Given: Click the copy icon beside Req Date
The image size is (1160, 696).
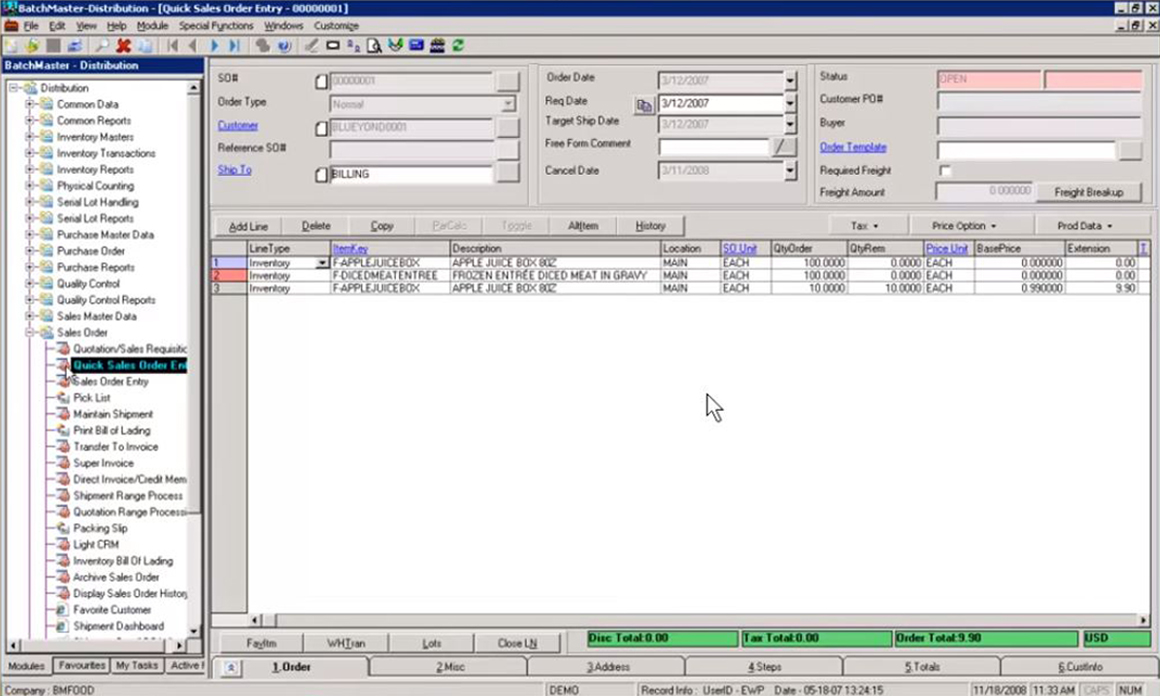Looking at the screenshot, I should point(644,104).
